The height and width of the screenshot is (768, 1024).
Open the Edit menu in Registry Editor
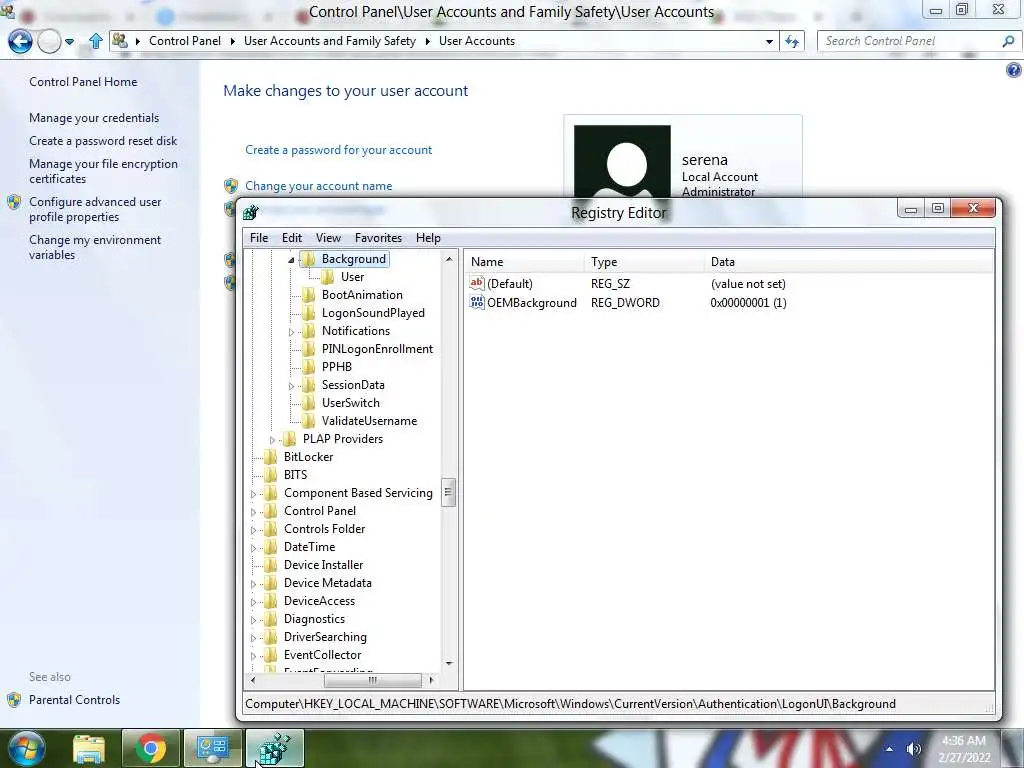point(291,238)
